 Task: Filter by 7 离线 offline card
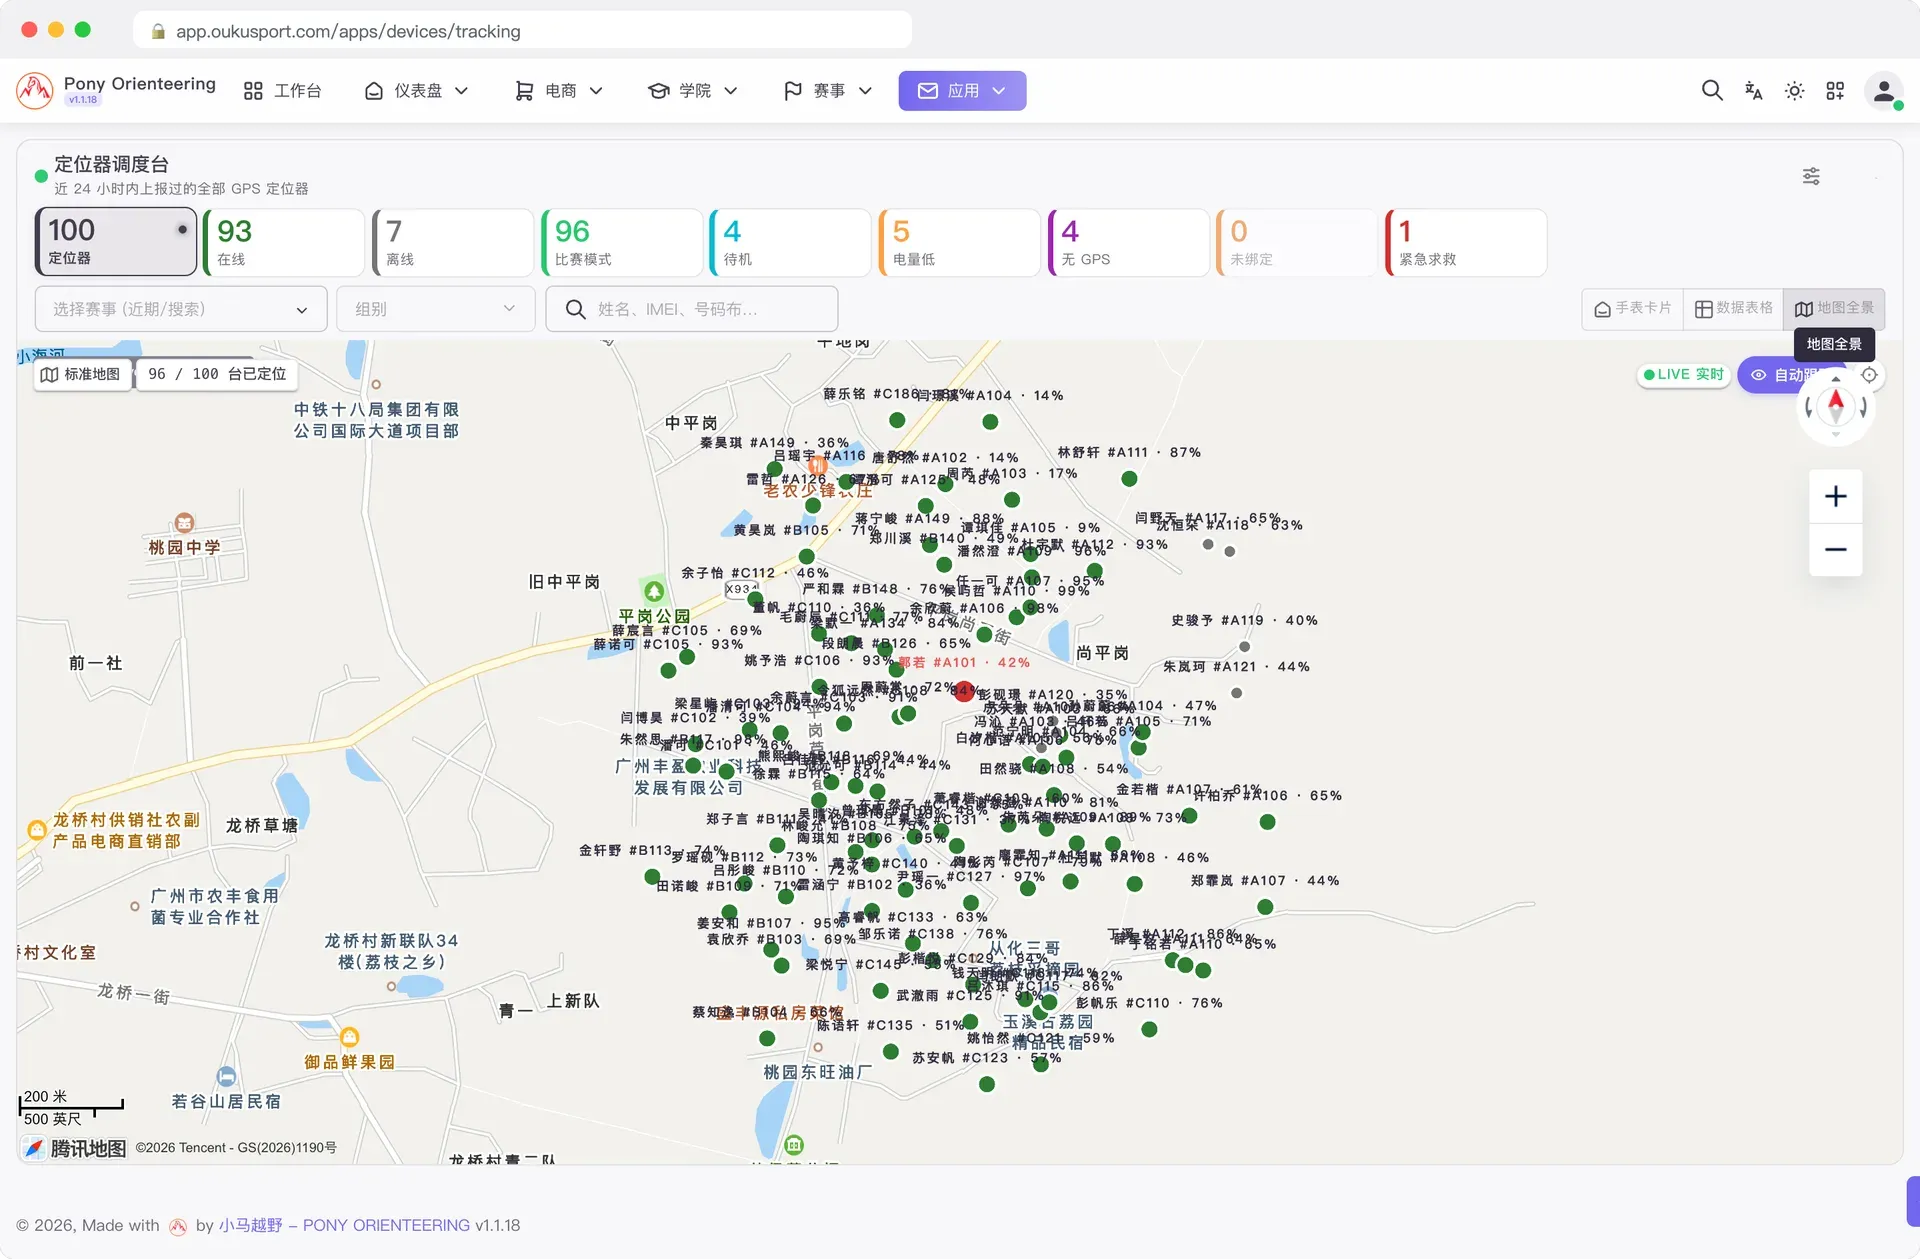point(453,242)
